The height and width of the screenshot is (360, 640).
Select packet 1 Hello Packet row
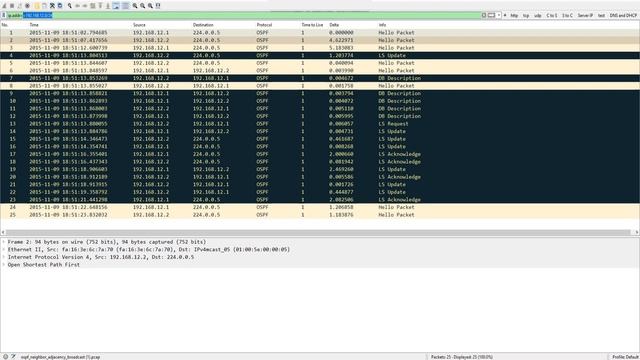point(320,33)
